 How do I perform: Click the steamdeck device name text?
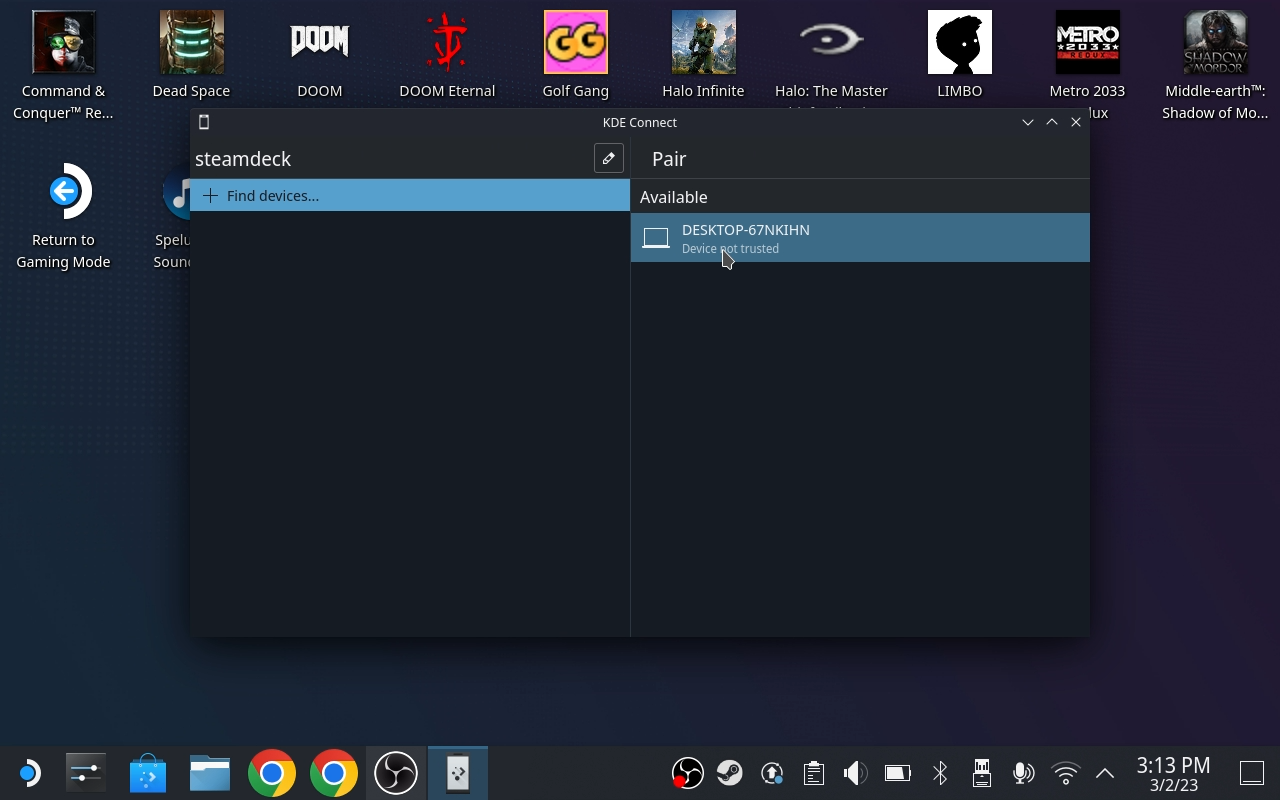point(243,159)
